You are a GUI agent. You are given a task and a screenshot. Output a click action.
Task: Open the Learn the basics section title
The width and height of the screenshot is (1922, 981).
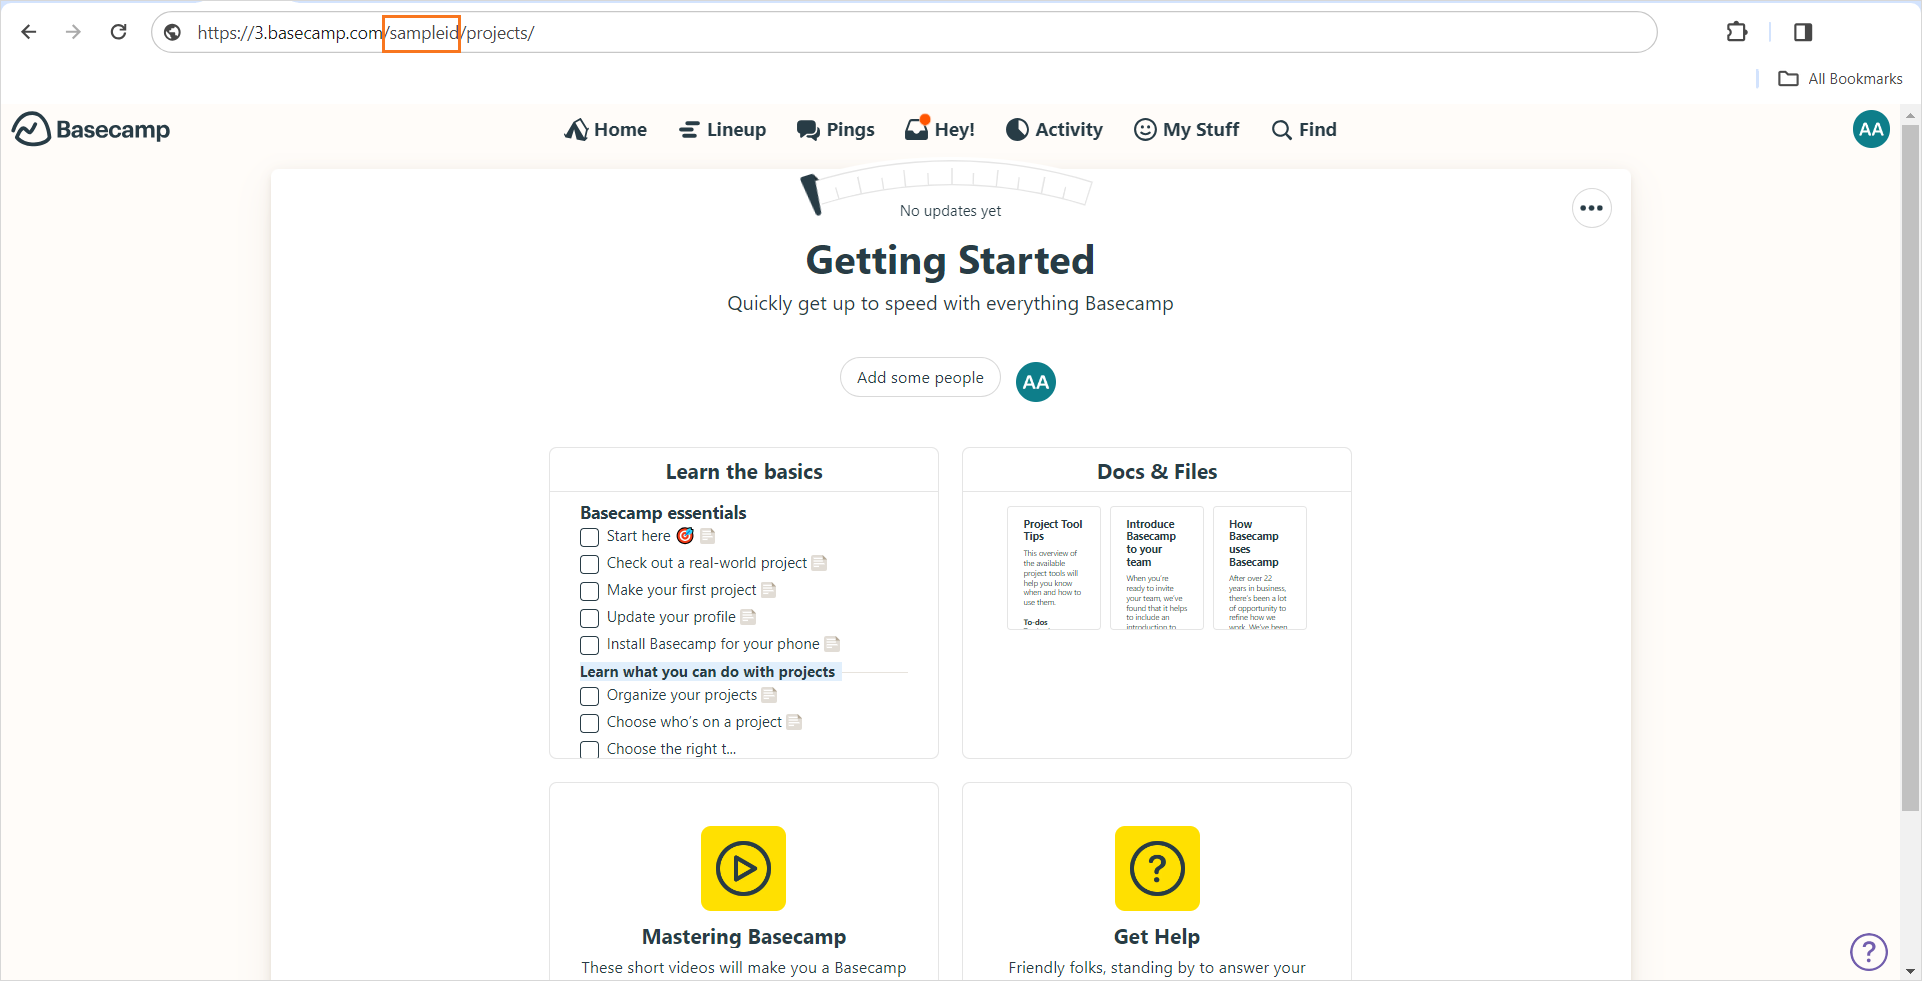pyautogui.click(x=744, y=472)
